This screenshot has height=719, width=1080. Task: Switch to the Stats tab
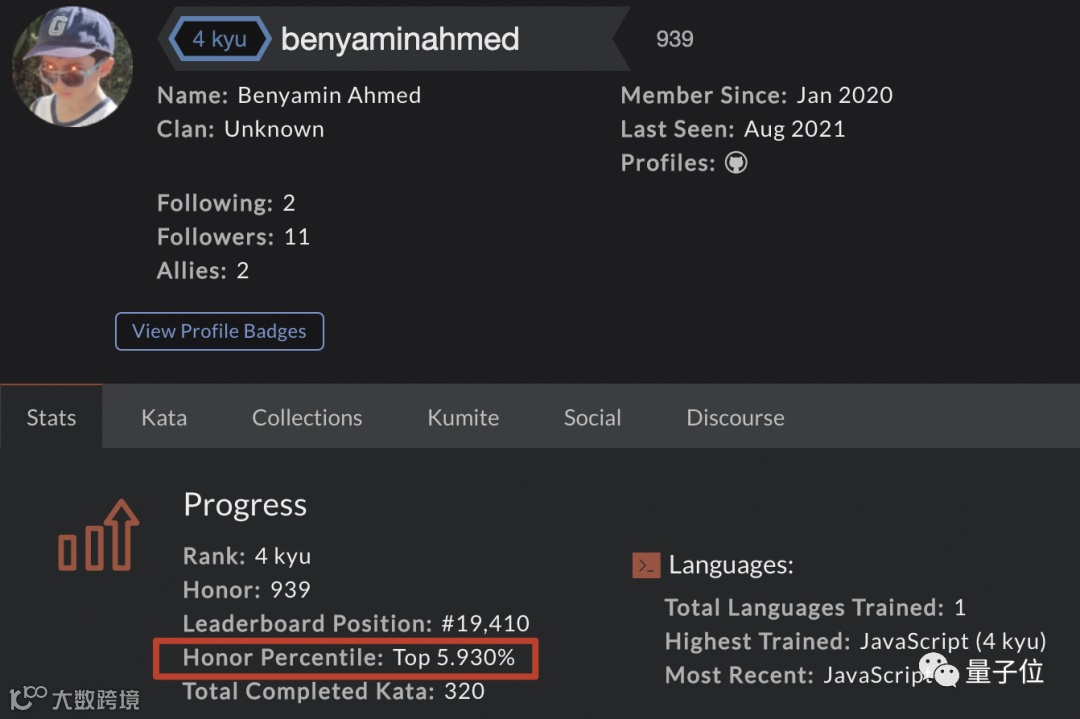[51, 417]
